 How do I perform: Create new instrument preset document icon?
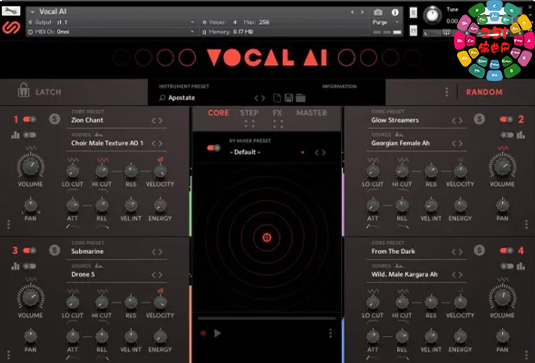(277, 98)
